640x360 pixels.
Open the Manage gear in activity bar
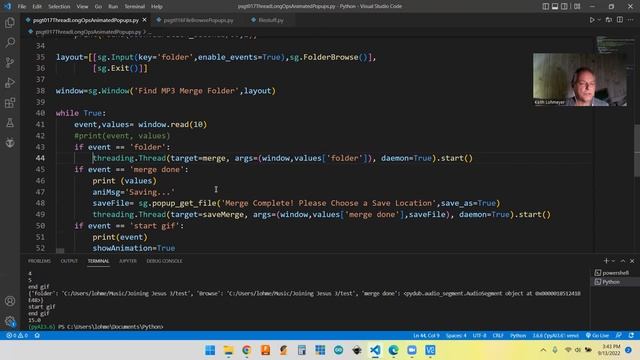[10, 321]
